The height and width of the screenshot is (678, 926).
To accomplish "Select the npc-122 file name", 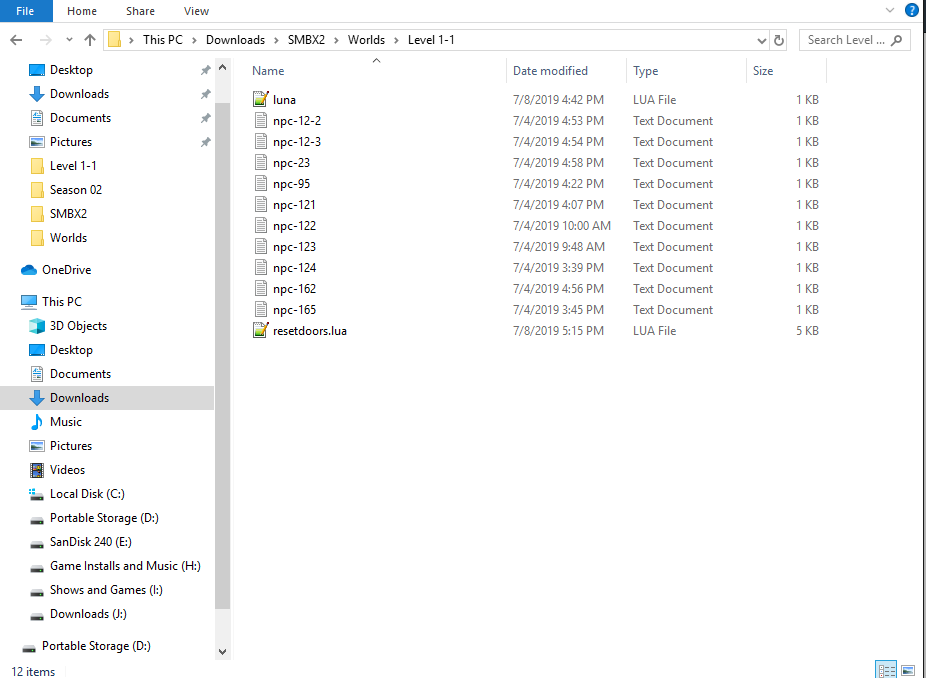I will pyautogui.click(x=294, y=226).
